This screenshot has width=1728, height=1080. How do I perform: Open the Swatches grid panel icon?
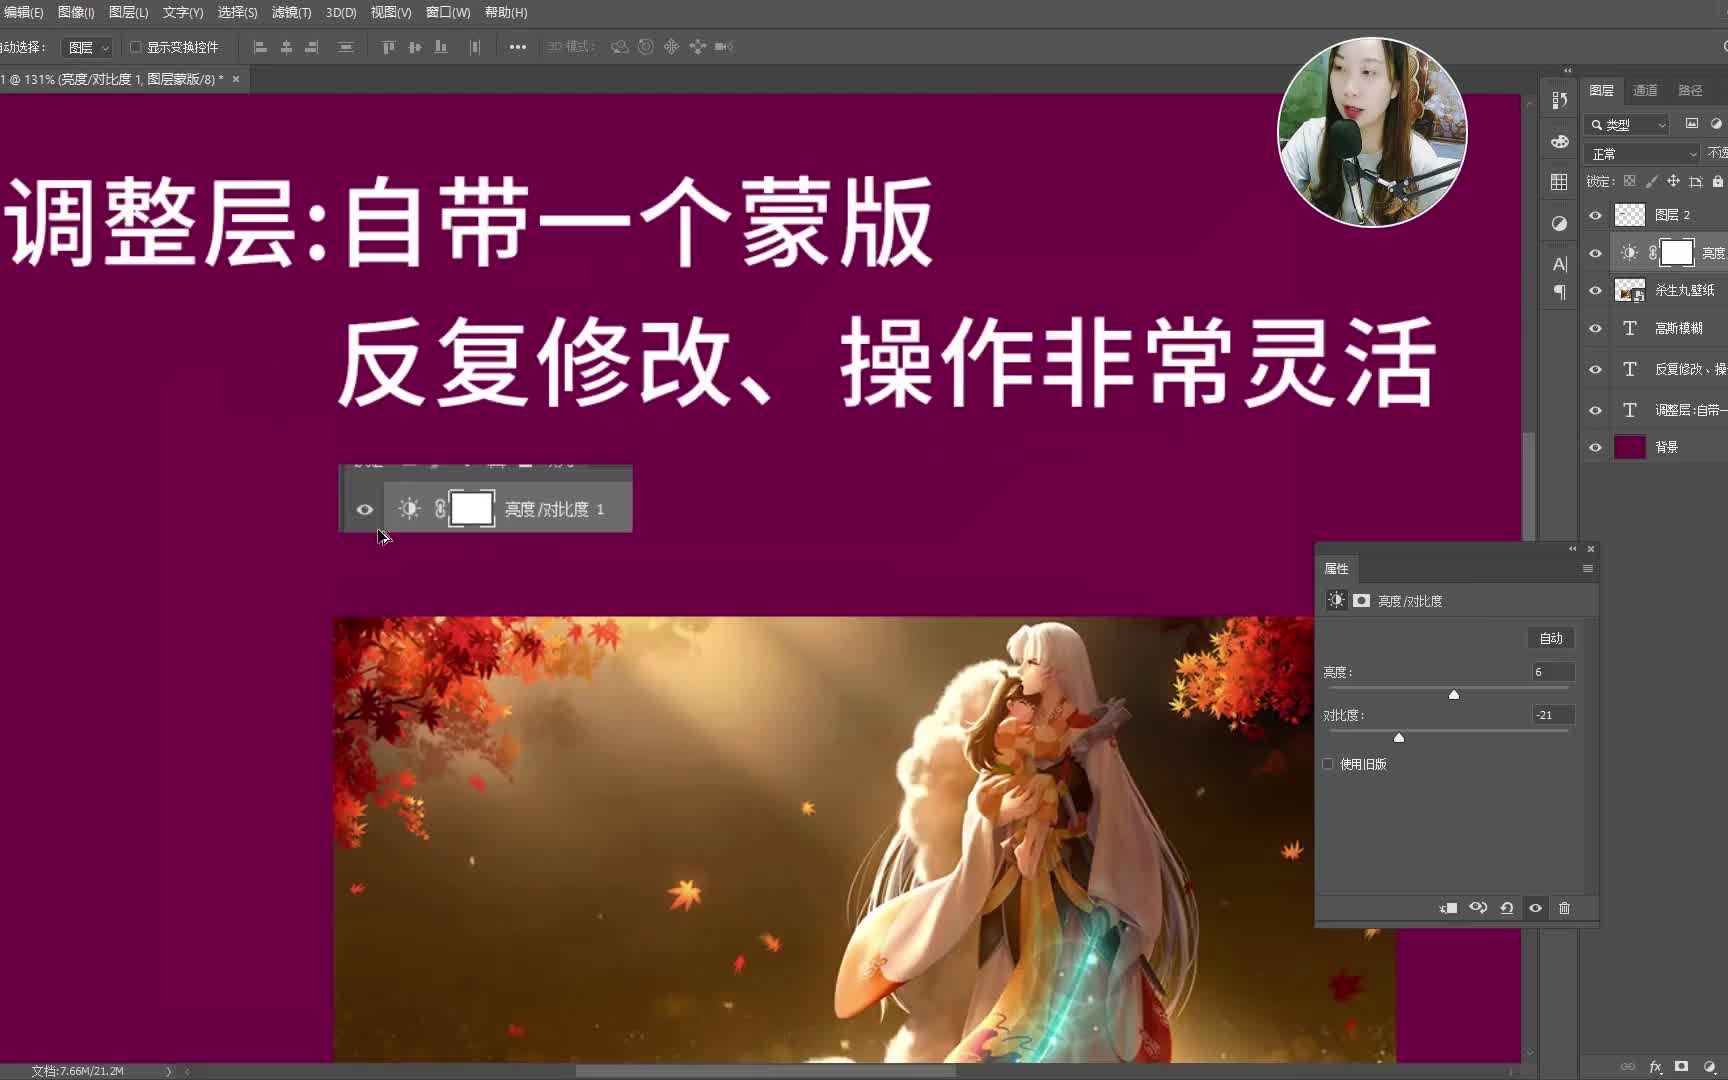coord(1559,182)
